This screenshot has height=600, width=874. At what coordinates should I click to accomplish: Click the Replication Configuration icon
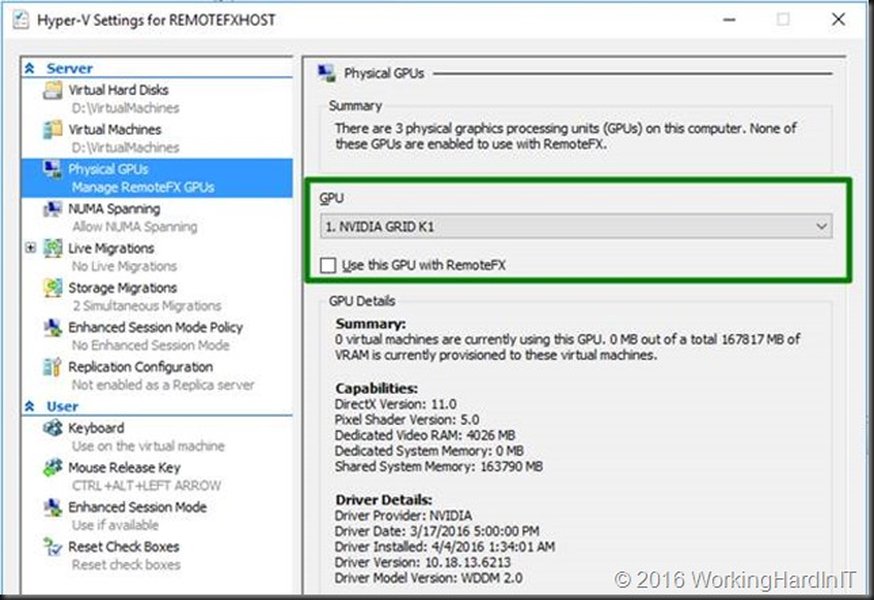(x=49, y=368)
